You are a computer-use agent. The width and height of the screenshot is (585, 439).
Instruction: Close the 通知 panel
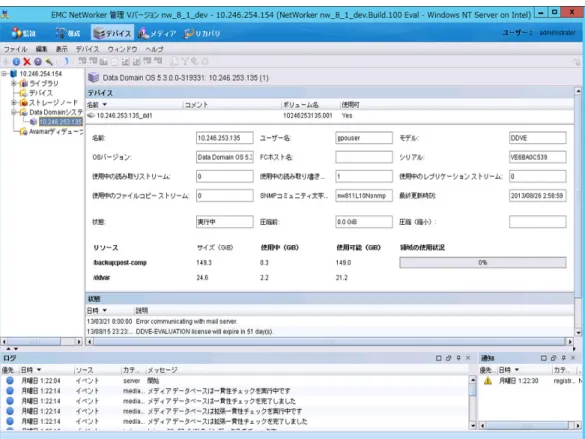(573, 358)
